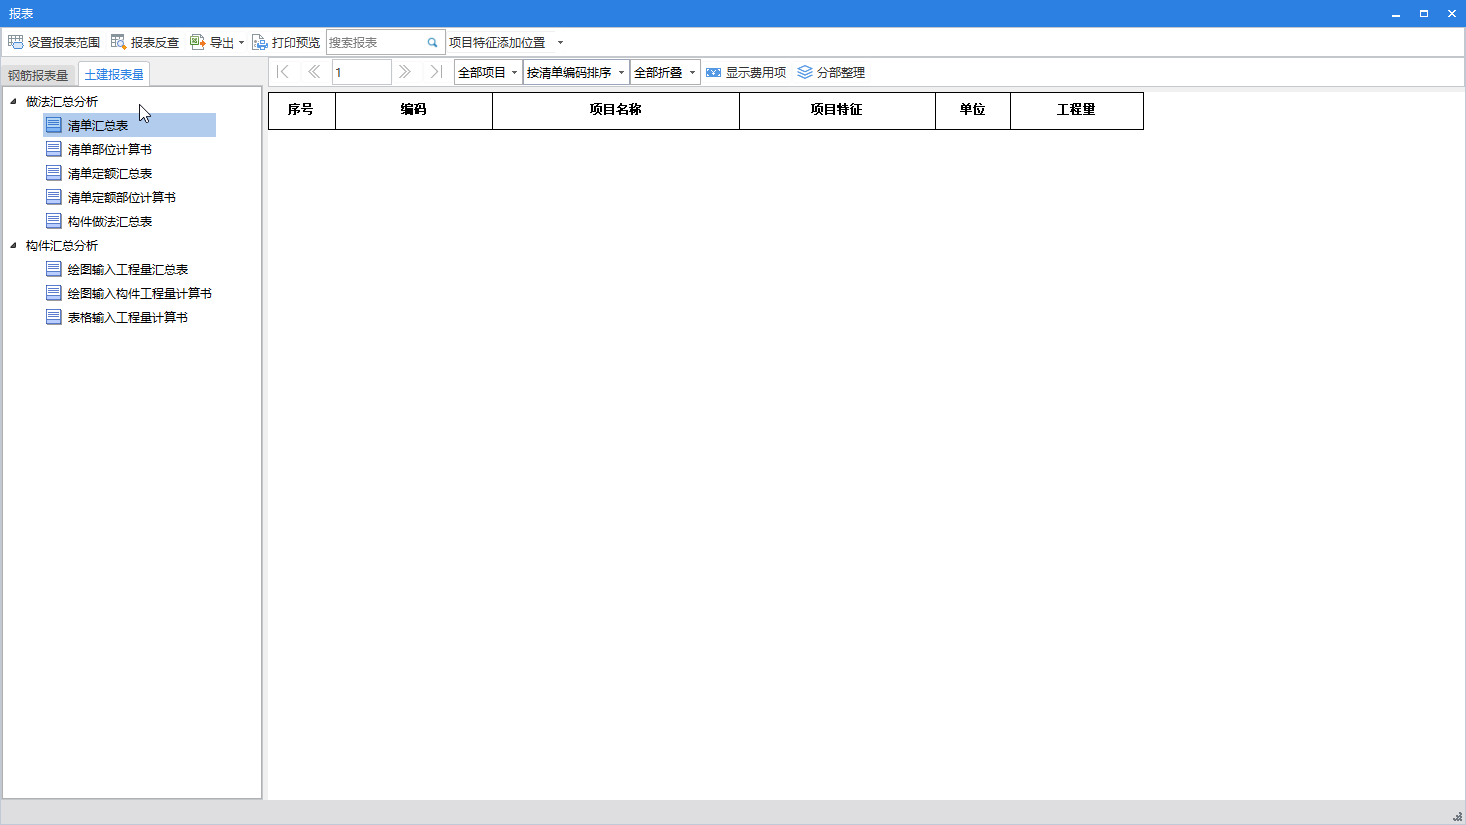Click the 导出 export icon

click(x=198, y=42)
